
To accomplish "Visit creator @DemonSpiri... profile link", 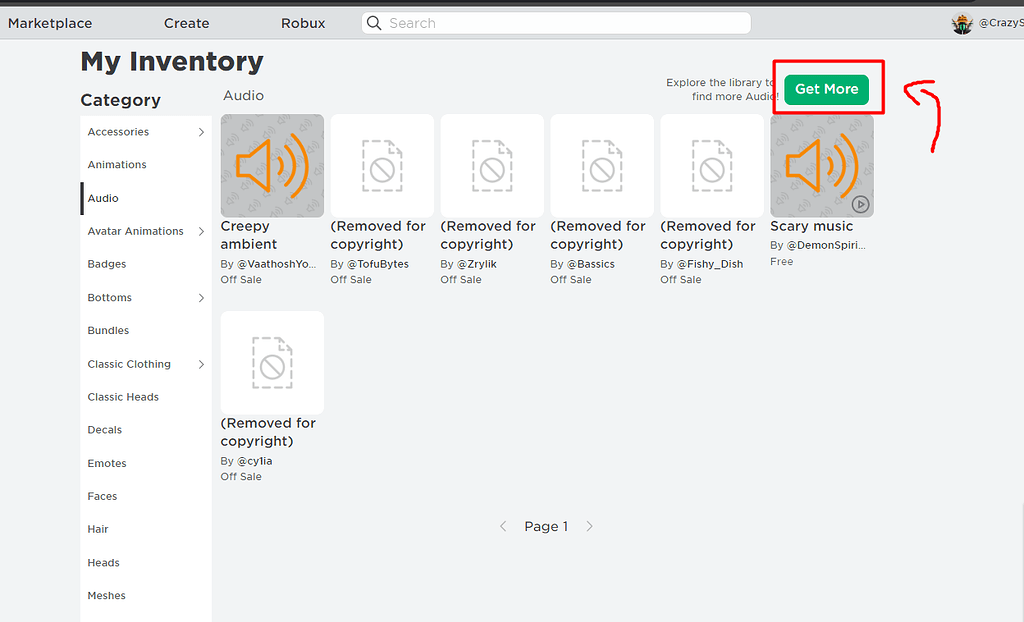I will (826, 245).
